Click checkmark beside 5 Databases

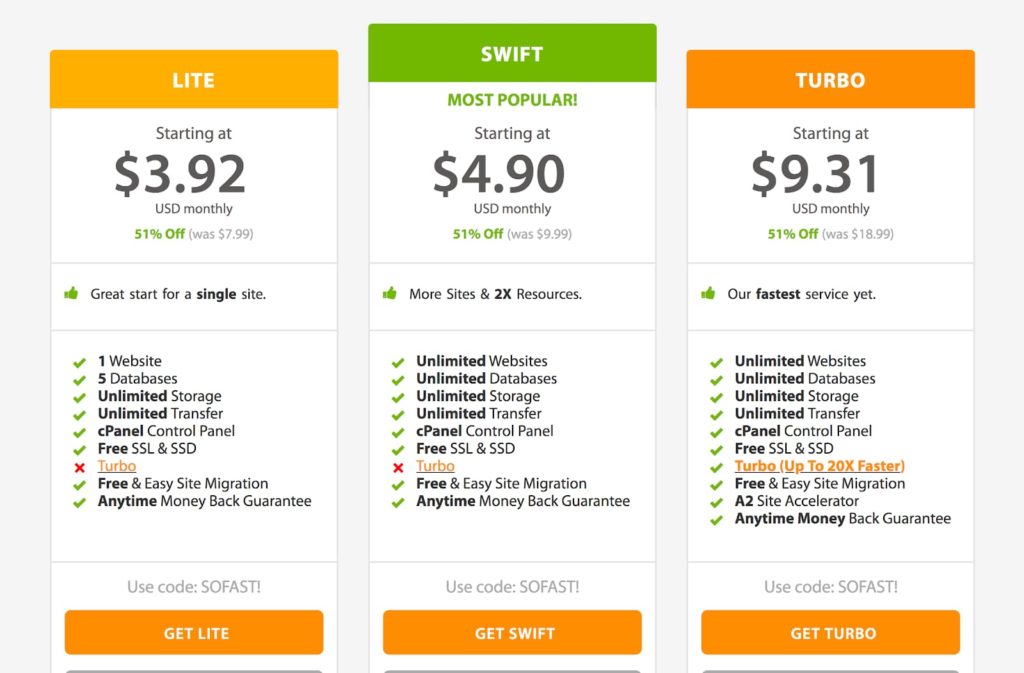[x=80, y=380]
